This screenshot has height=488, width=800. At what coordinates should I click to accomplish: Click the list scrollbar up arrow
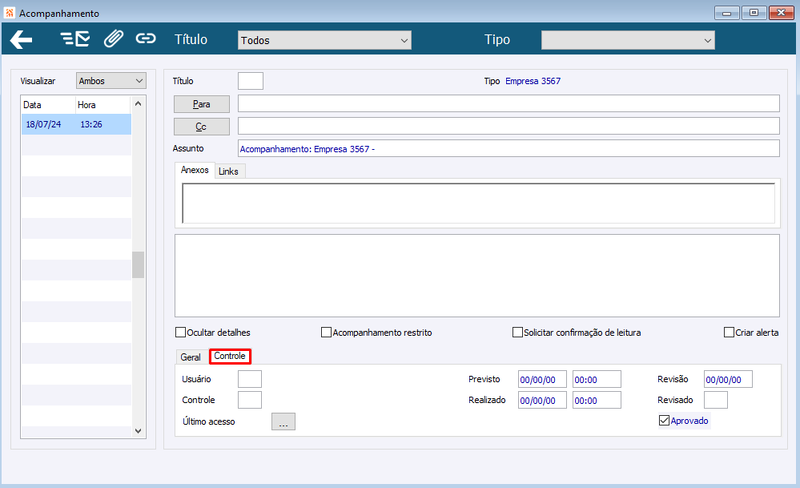pos(138,104)
